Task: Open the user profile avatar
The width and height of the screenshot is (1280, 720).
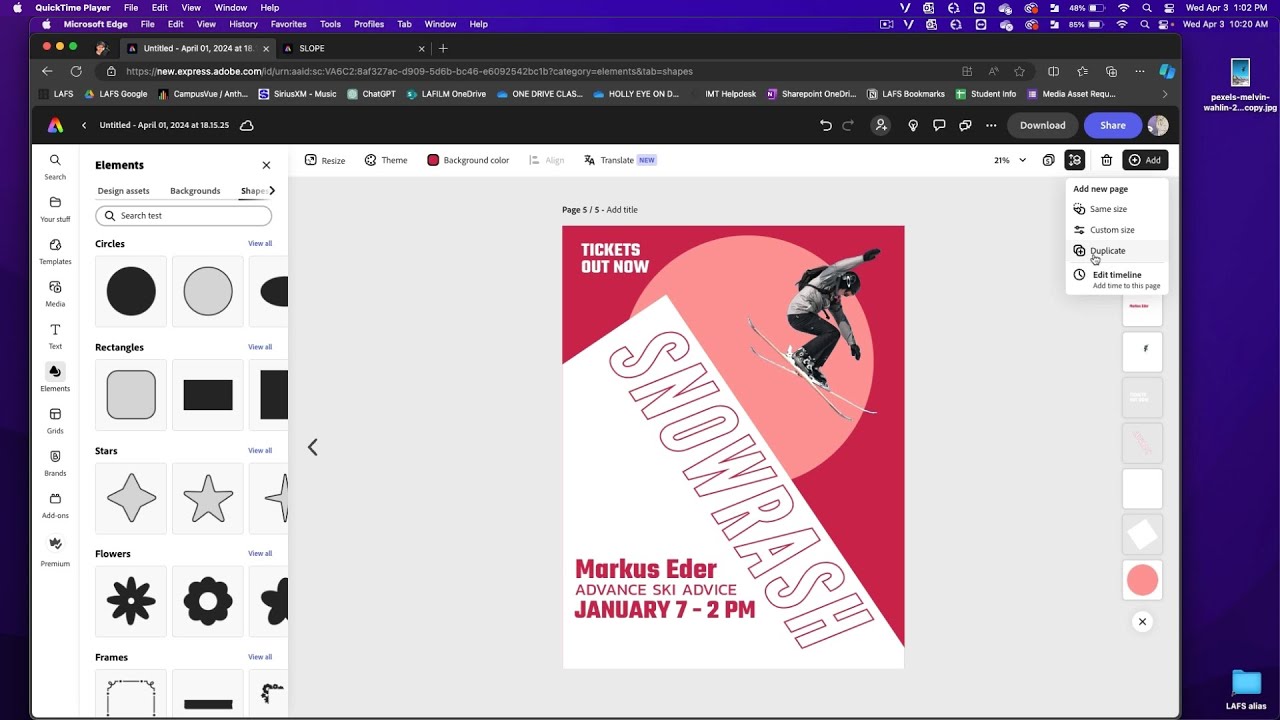Action: click(1158, 125)
